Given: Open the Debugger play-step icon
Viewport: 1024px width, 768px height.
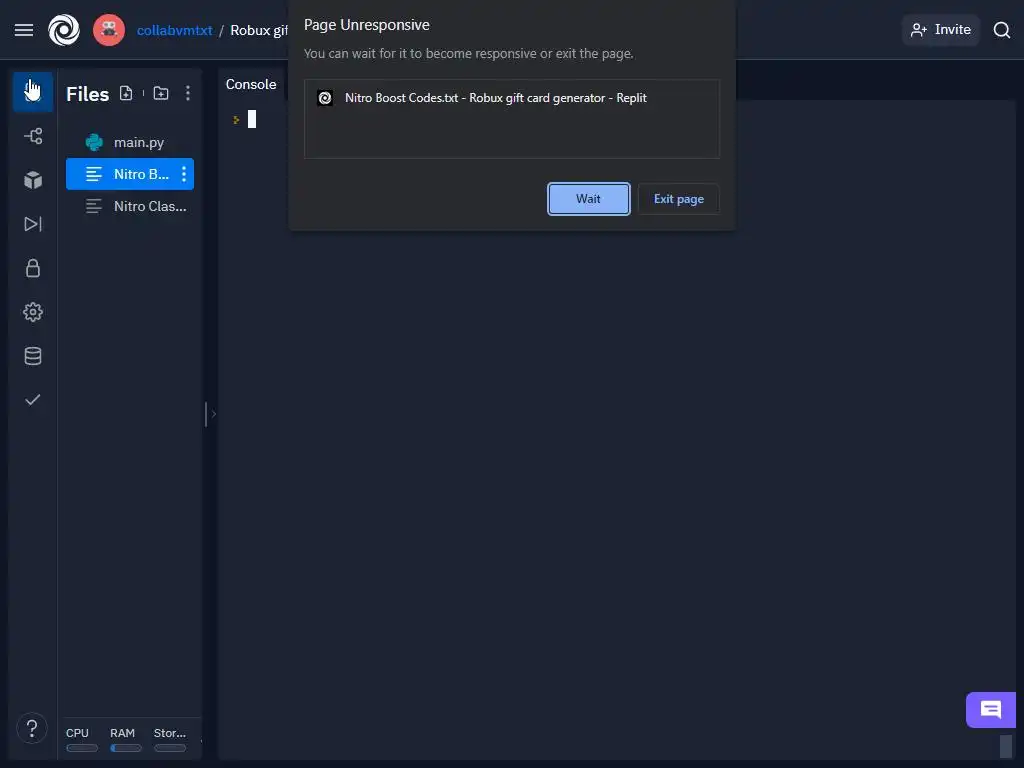Looking at the screenshot, I should (x=33, y=224).
